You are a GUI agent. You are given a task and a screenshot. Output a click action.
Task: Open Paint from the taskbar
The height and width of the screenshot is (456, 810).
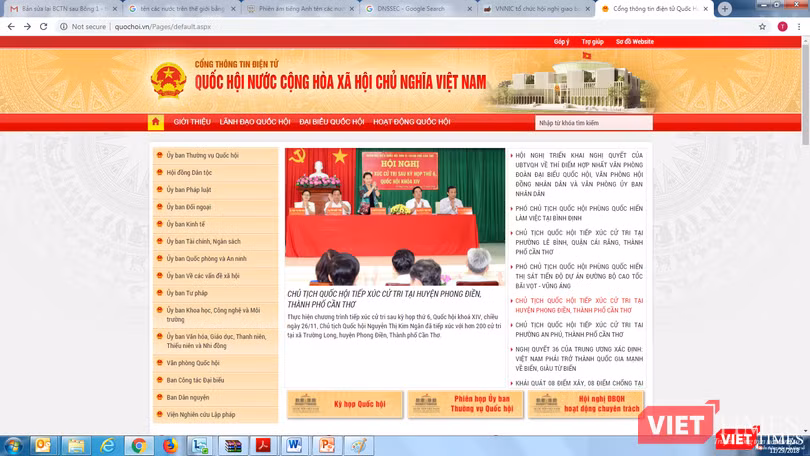[x=359, y=446]
